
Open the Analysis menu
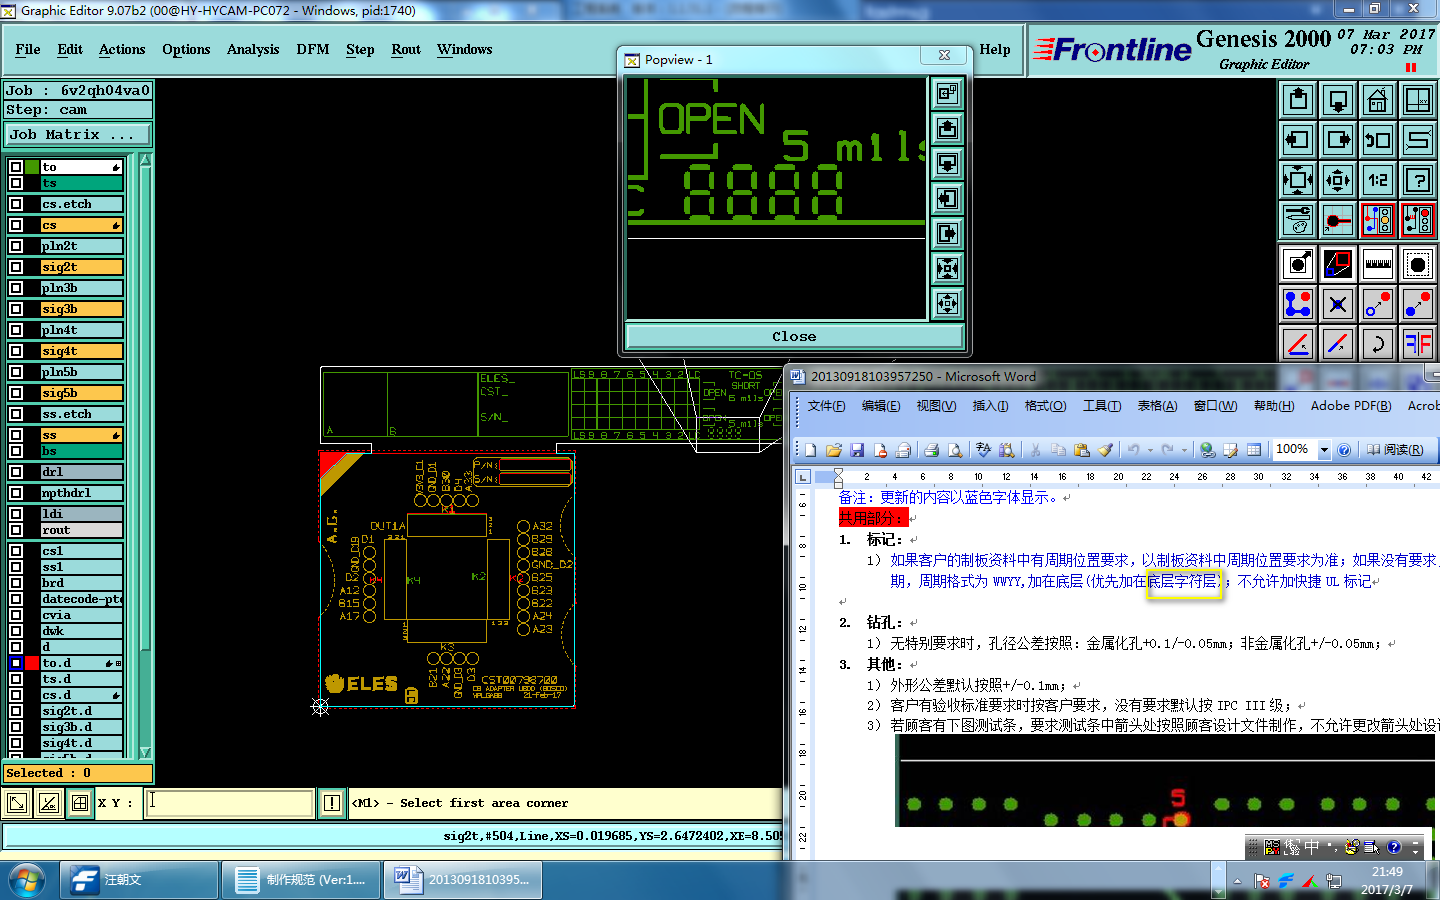(x=253, y=50)
